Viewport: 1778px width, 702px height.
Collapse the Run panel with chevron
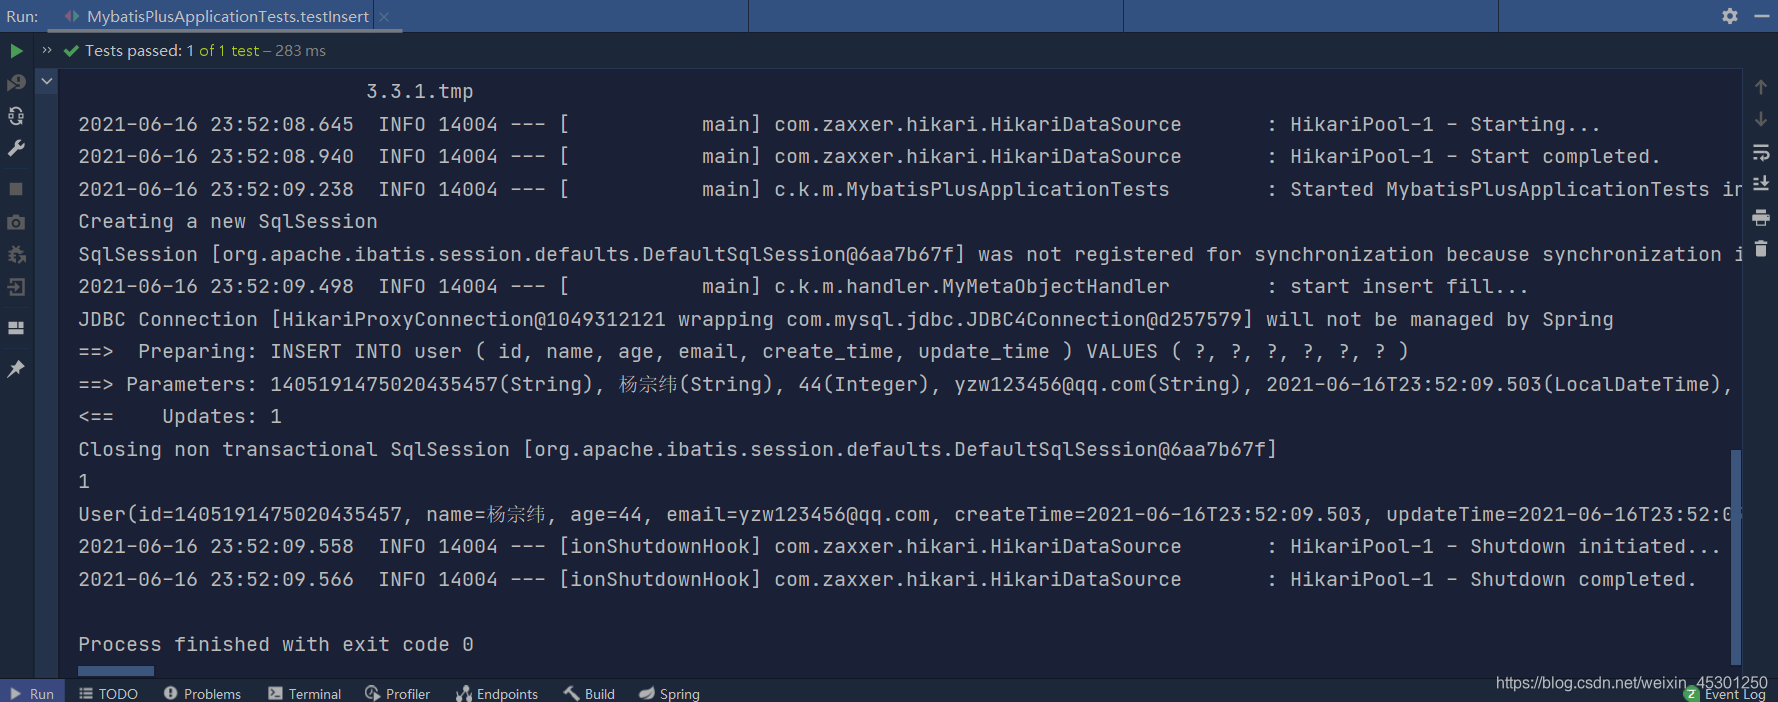tap(46, 80)
